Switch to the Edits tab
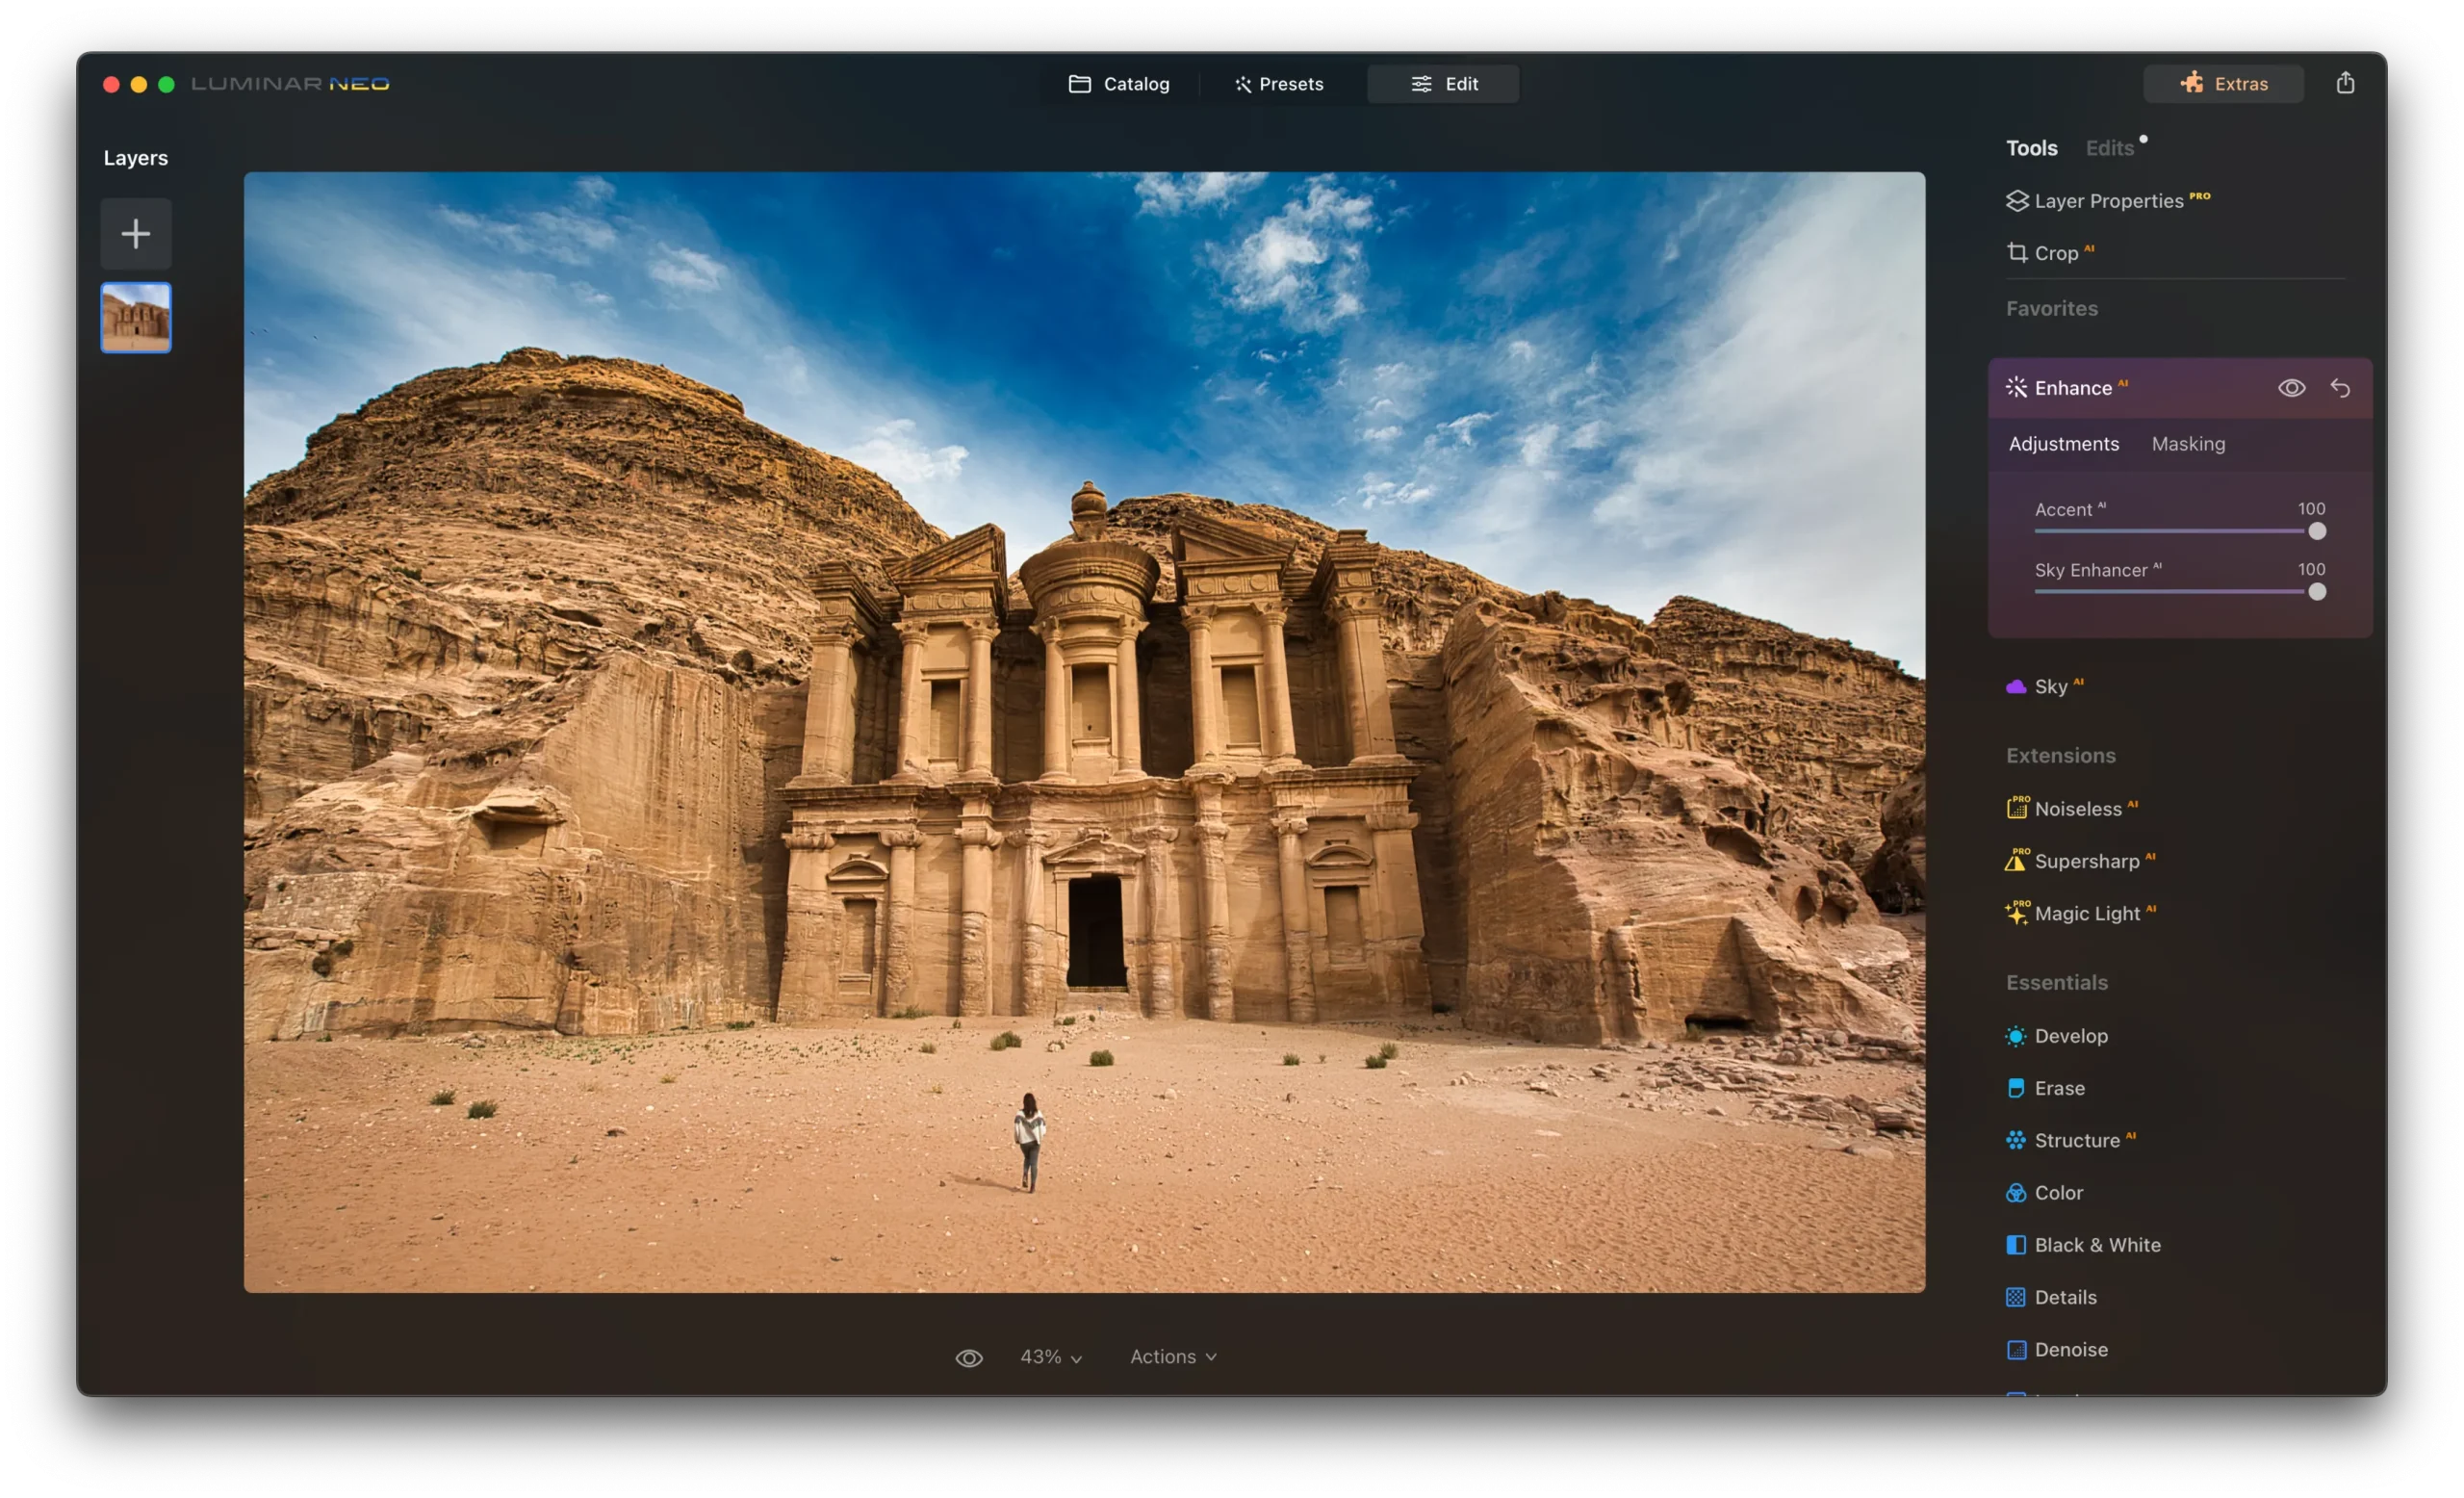Viewport: 2464px width, 1498px height. [x=2109, y=148]
